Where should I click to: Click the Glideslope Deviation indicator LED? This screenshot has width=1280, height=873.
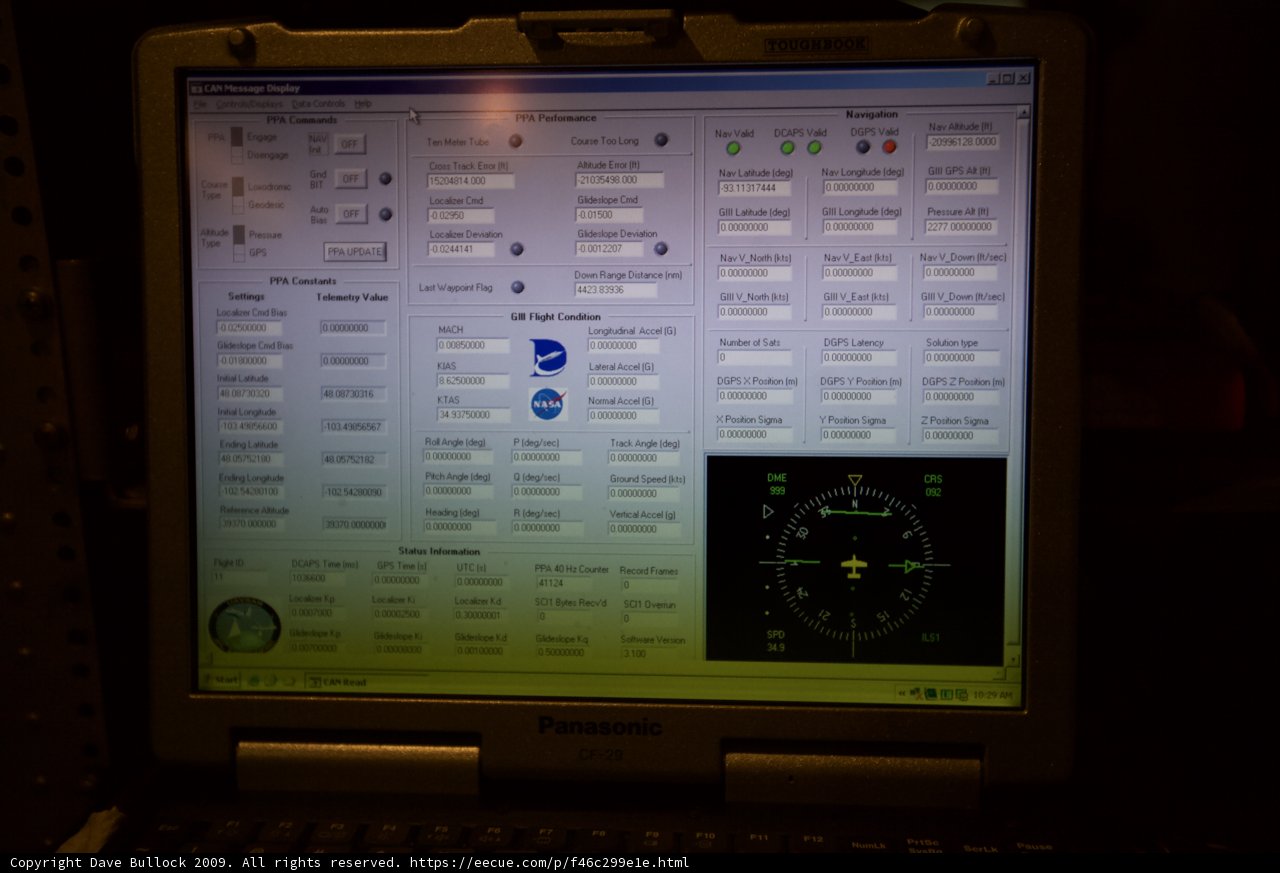661,248
